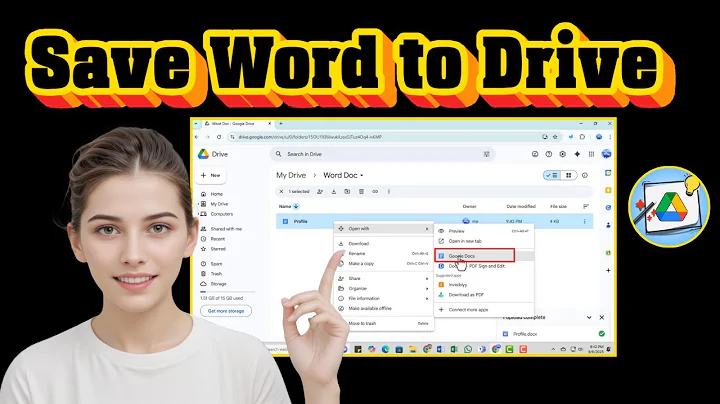Open Google Calendar in the side panel
This screenshot has width=720, height=404.
click(608, 173)
